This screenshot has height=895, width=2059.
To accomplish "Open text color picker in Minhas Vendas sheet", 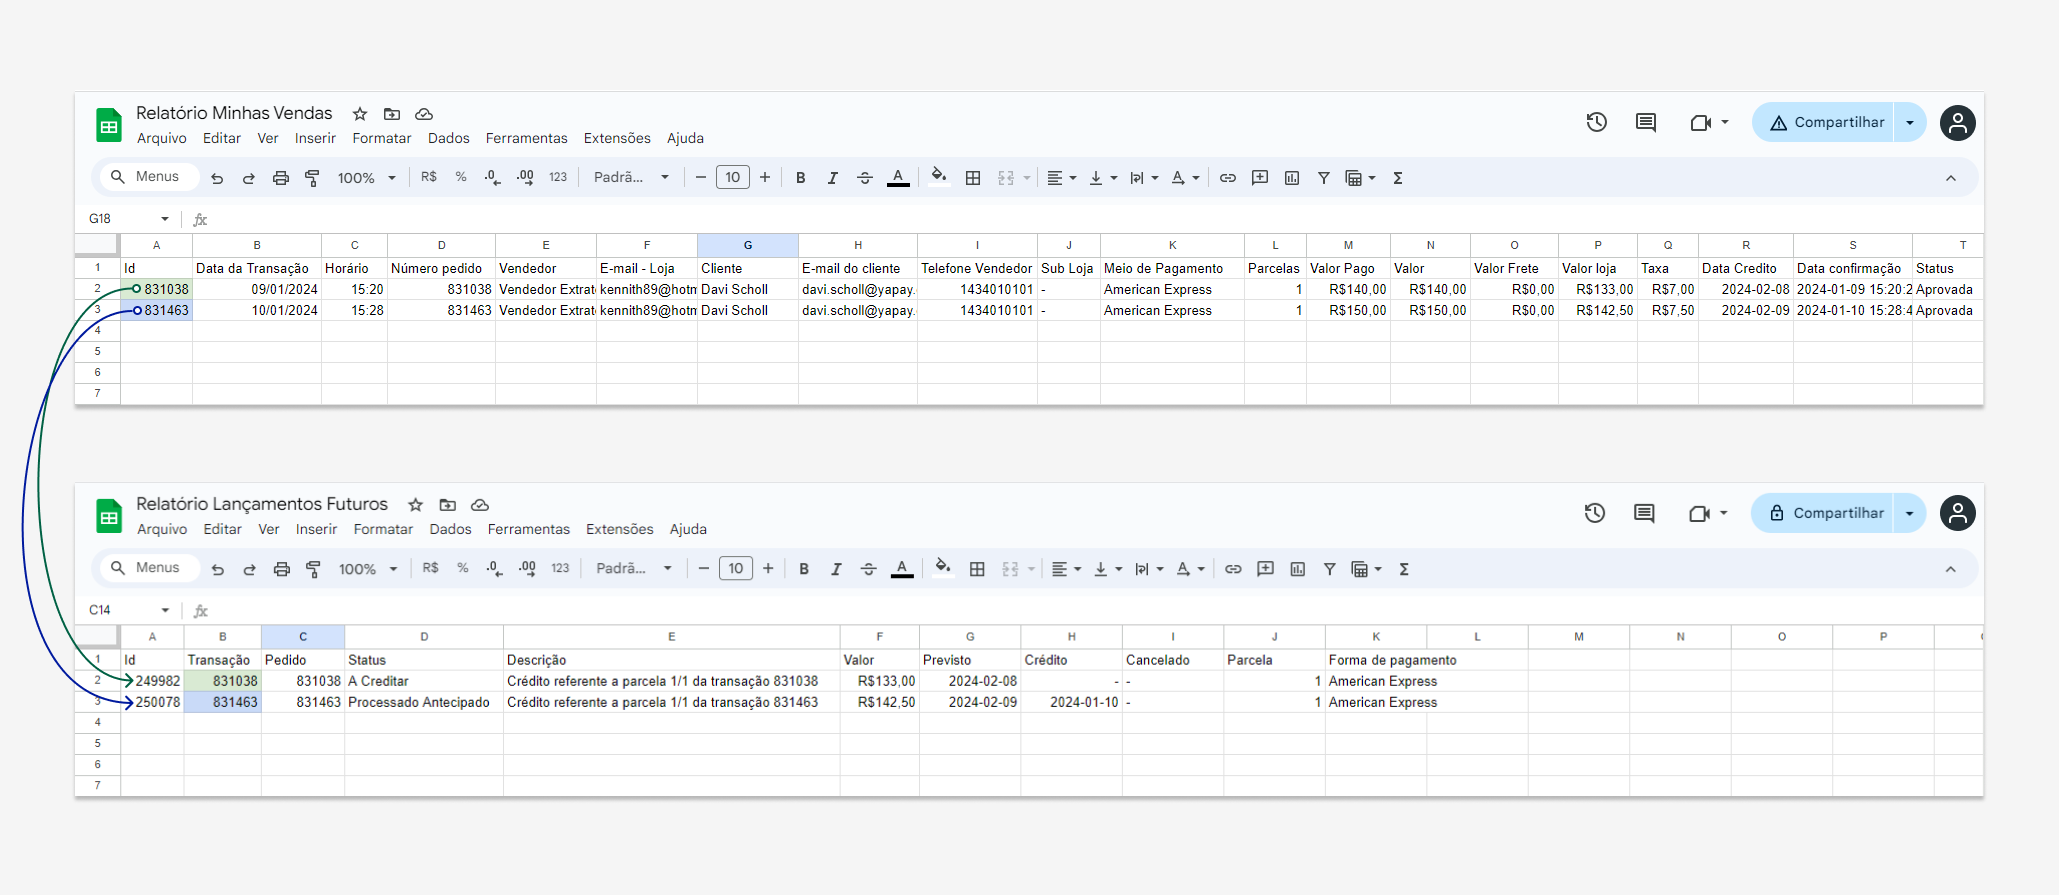I will (898, 178).
